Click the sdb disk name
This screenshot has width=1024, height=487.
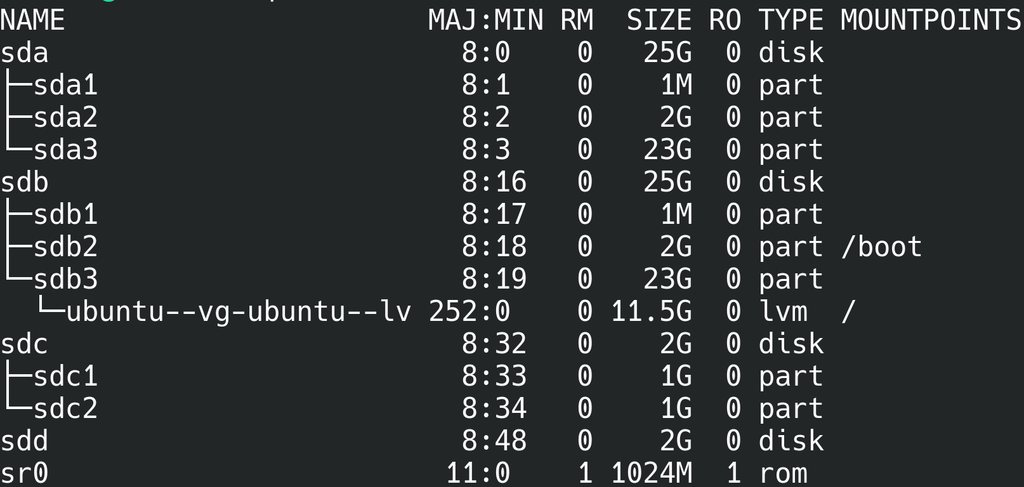[24, 182]
